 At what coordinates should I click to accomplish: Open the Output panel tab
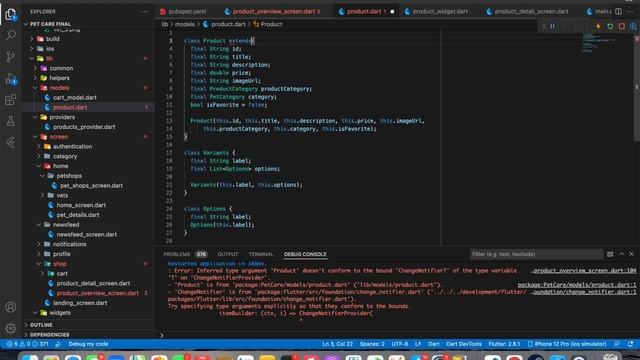228,254
